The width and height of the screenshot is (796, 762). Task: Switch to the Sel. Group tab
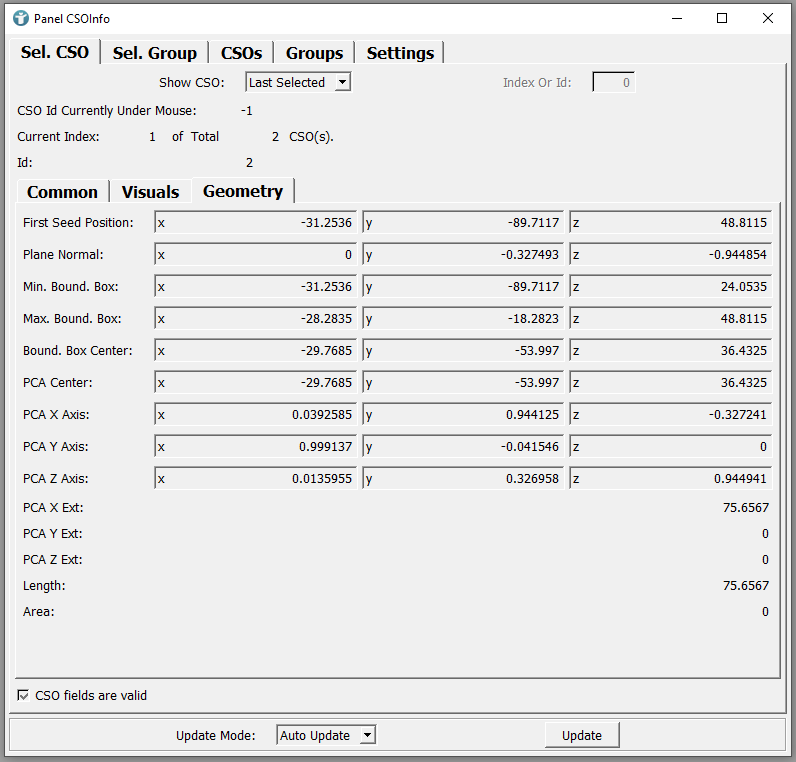[x=154, y=53]
